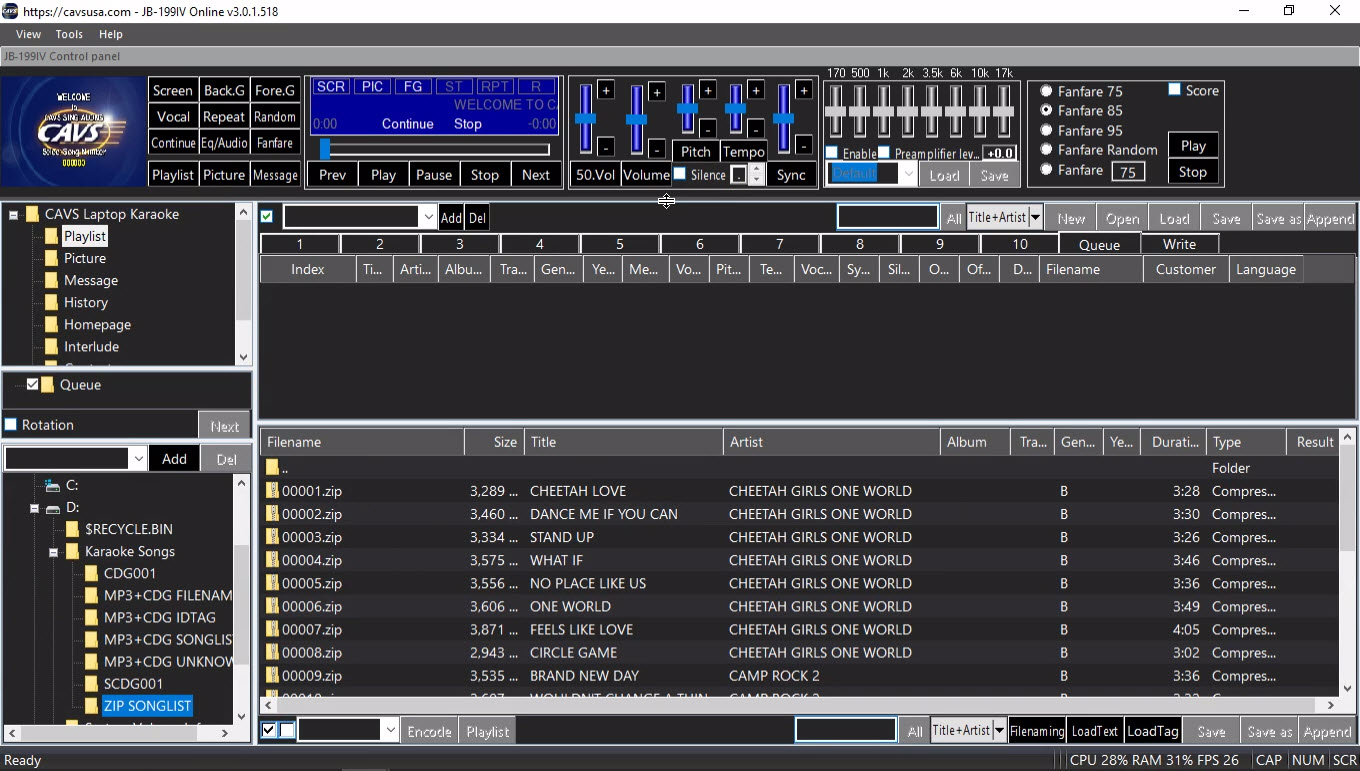Click the 00001.zip file icon
Image resolution: width=1360 pixels, height=771 pixels.
click(x=272, y=491)
